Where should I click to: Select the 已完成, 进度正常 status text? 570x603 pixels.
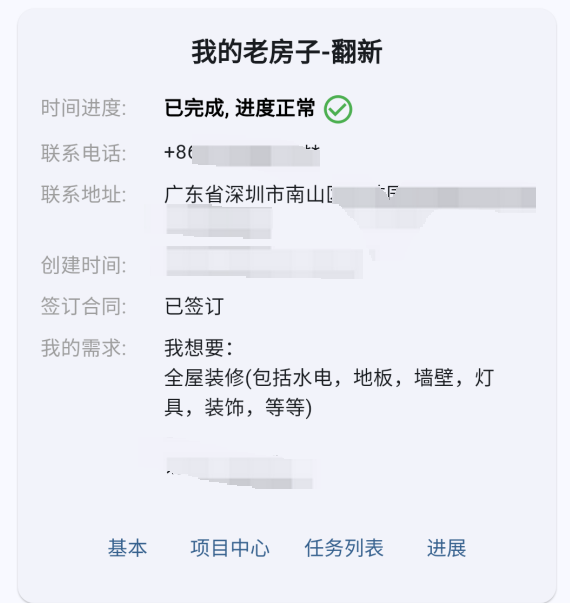(x=240, y=108)
